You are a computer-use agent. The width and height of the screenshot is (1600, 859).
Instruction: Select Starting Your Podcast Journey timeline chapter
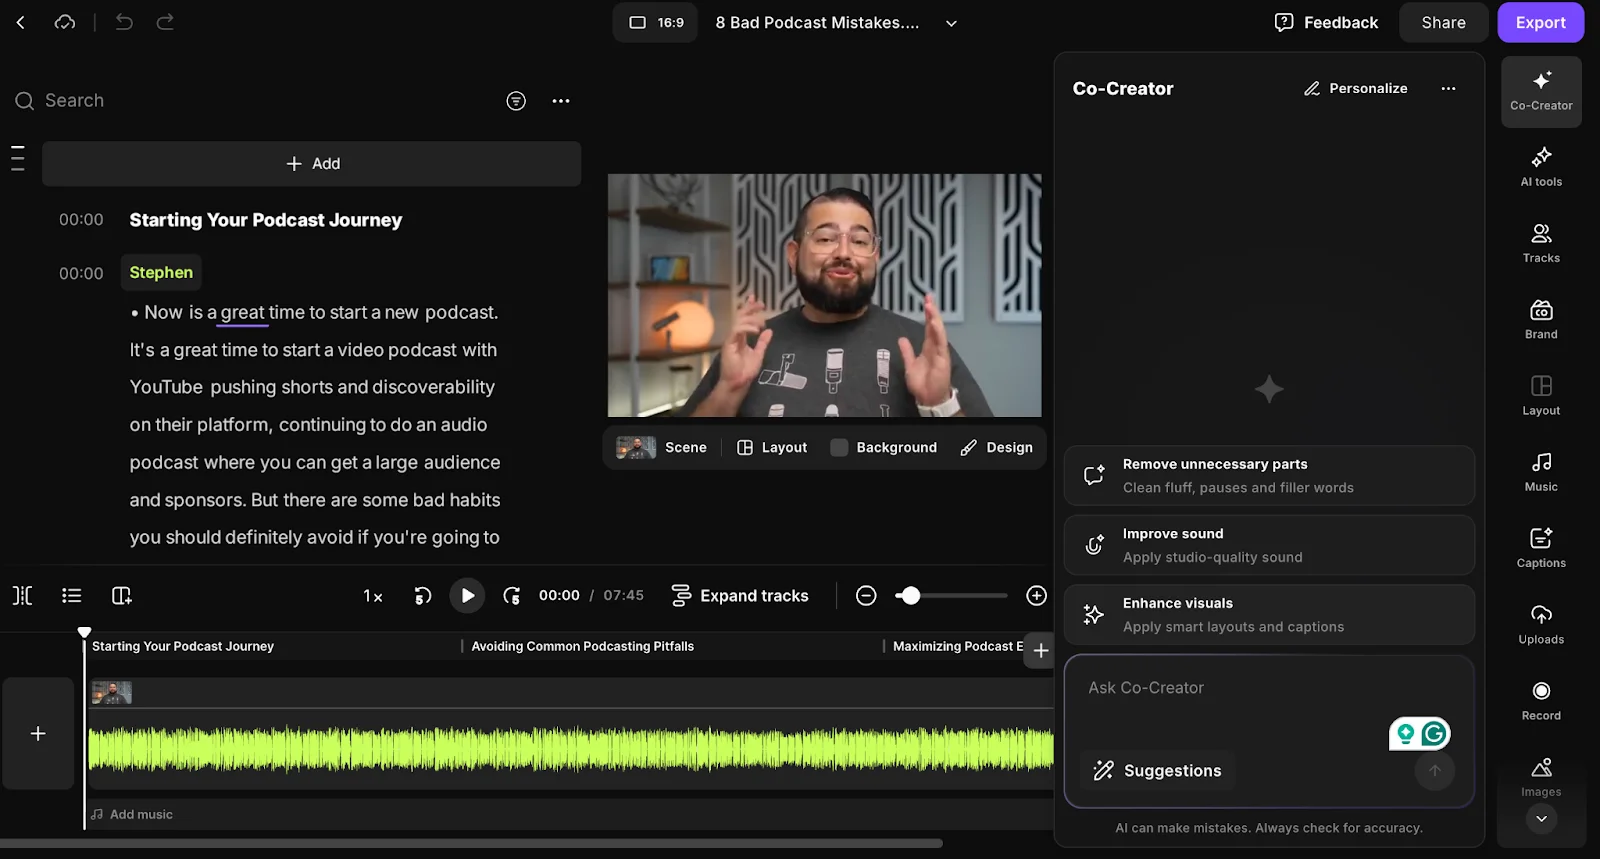tap(183, 646)
